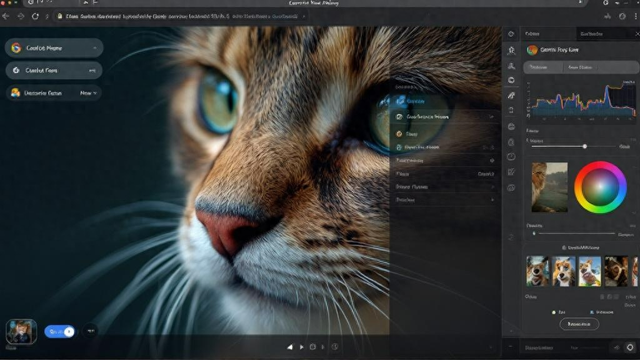The width and height of the screenshot is (640, 360).
Task: Select the blue square radio option above the pill button
Action: point(592,312)
